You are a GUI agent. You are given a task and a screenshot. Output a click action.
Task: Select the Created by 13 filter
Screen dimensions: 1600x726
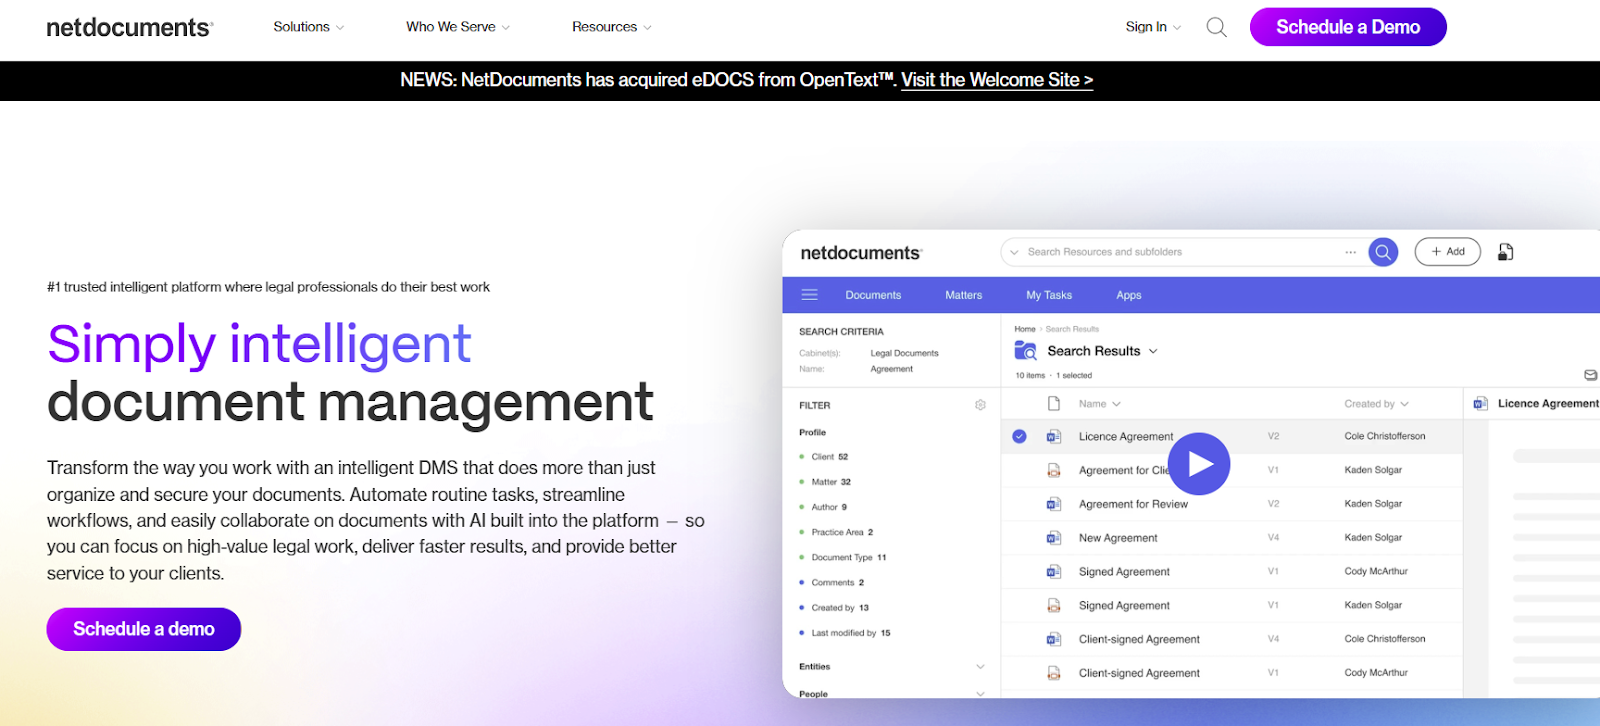(x=834, y=607)
